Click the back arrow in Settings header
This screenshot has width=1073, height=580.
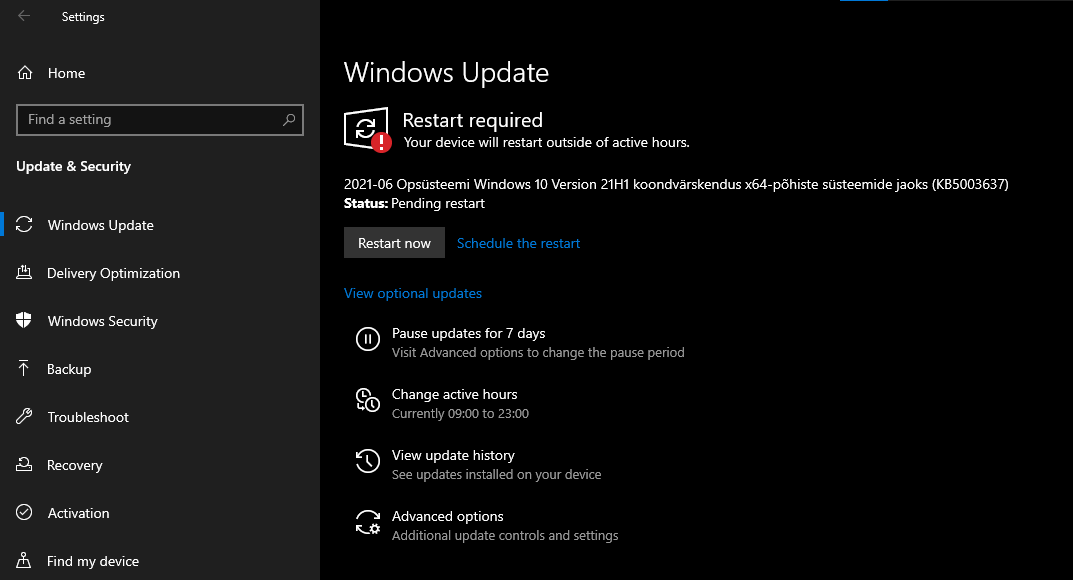click(24, 16)
